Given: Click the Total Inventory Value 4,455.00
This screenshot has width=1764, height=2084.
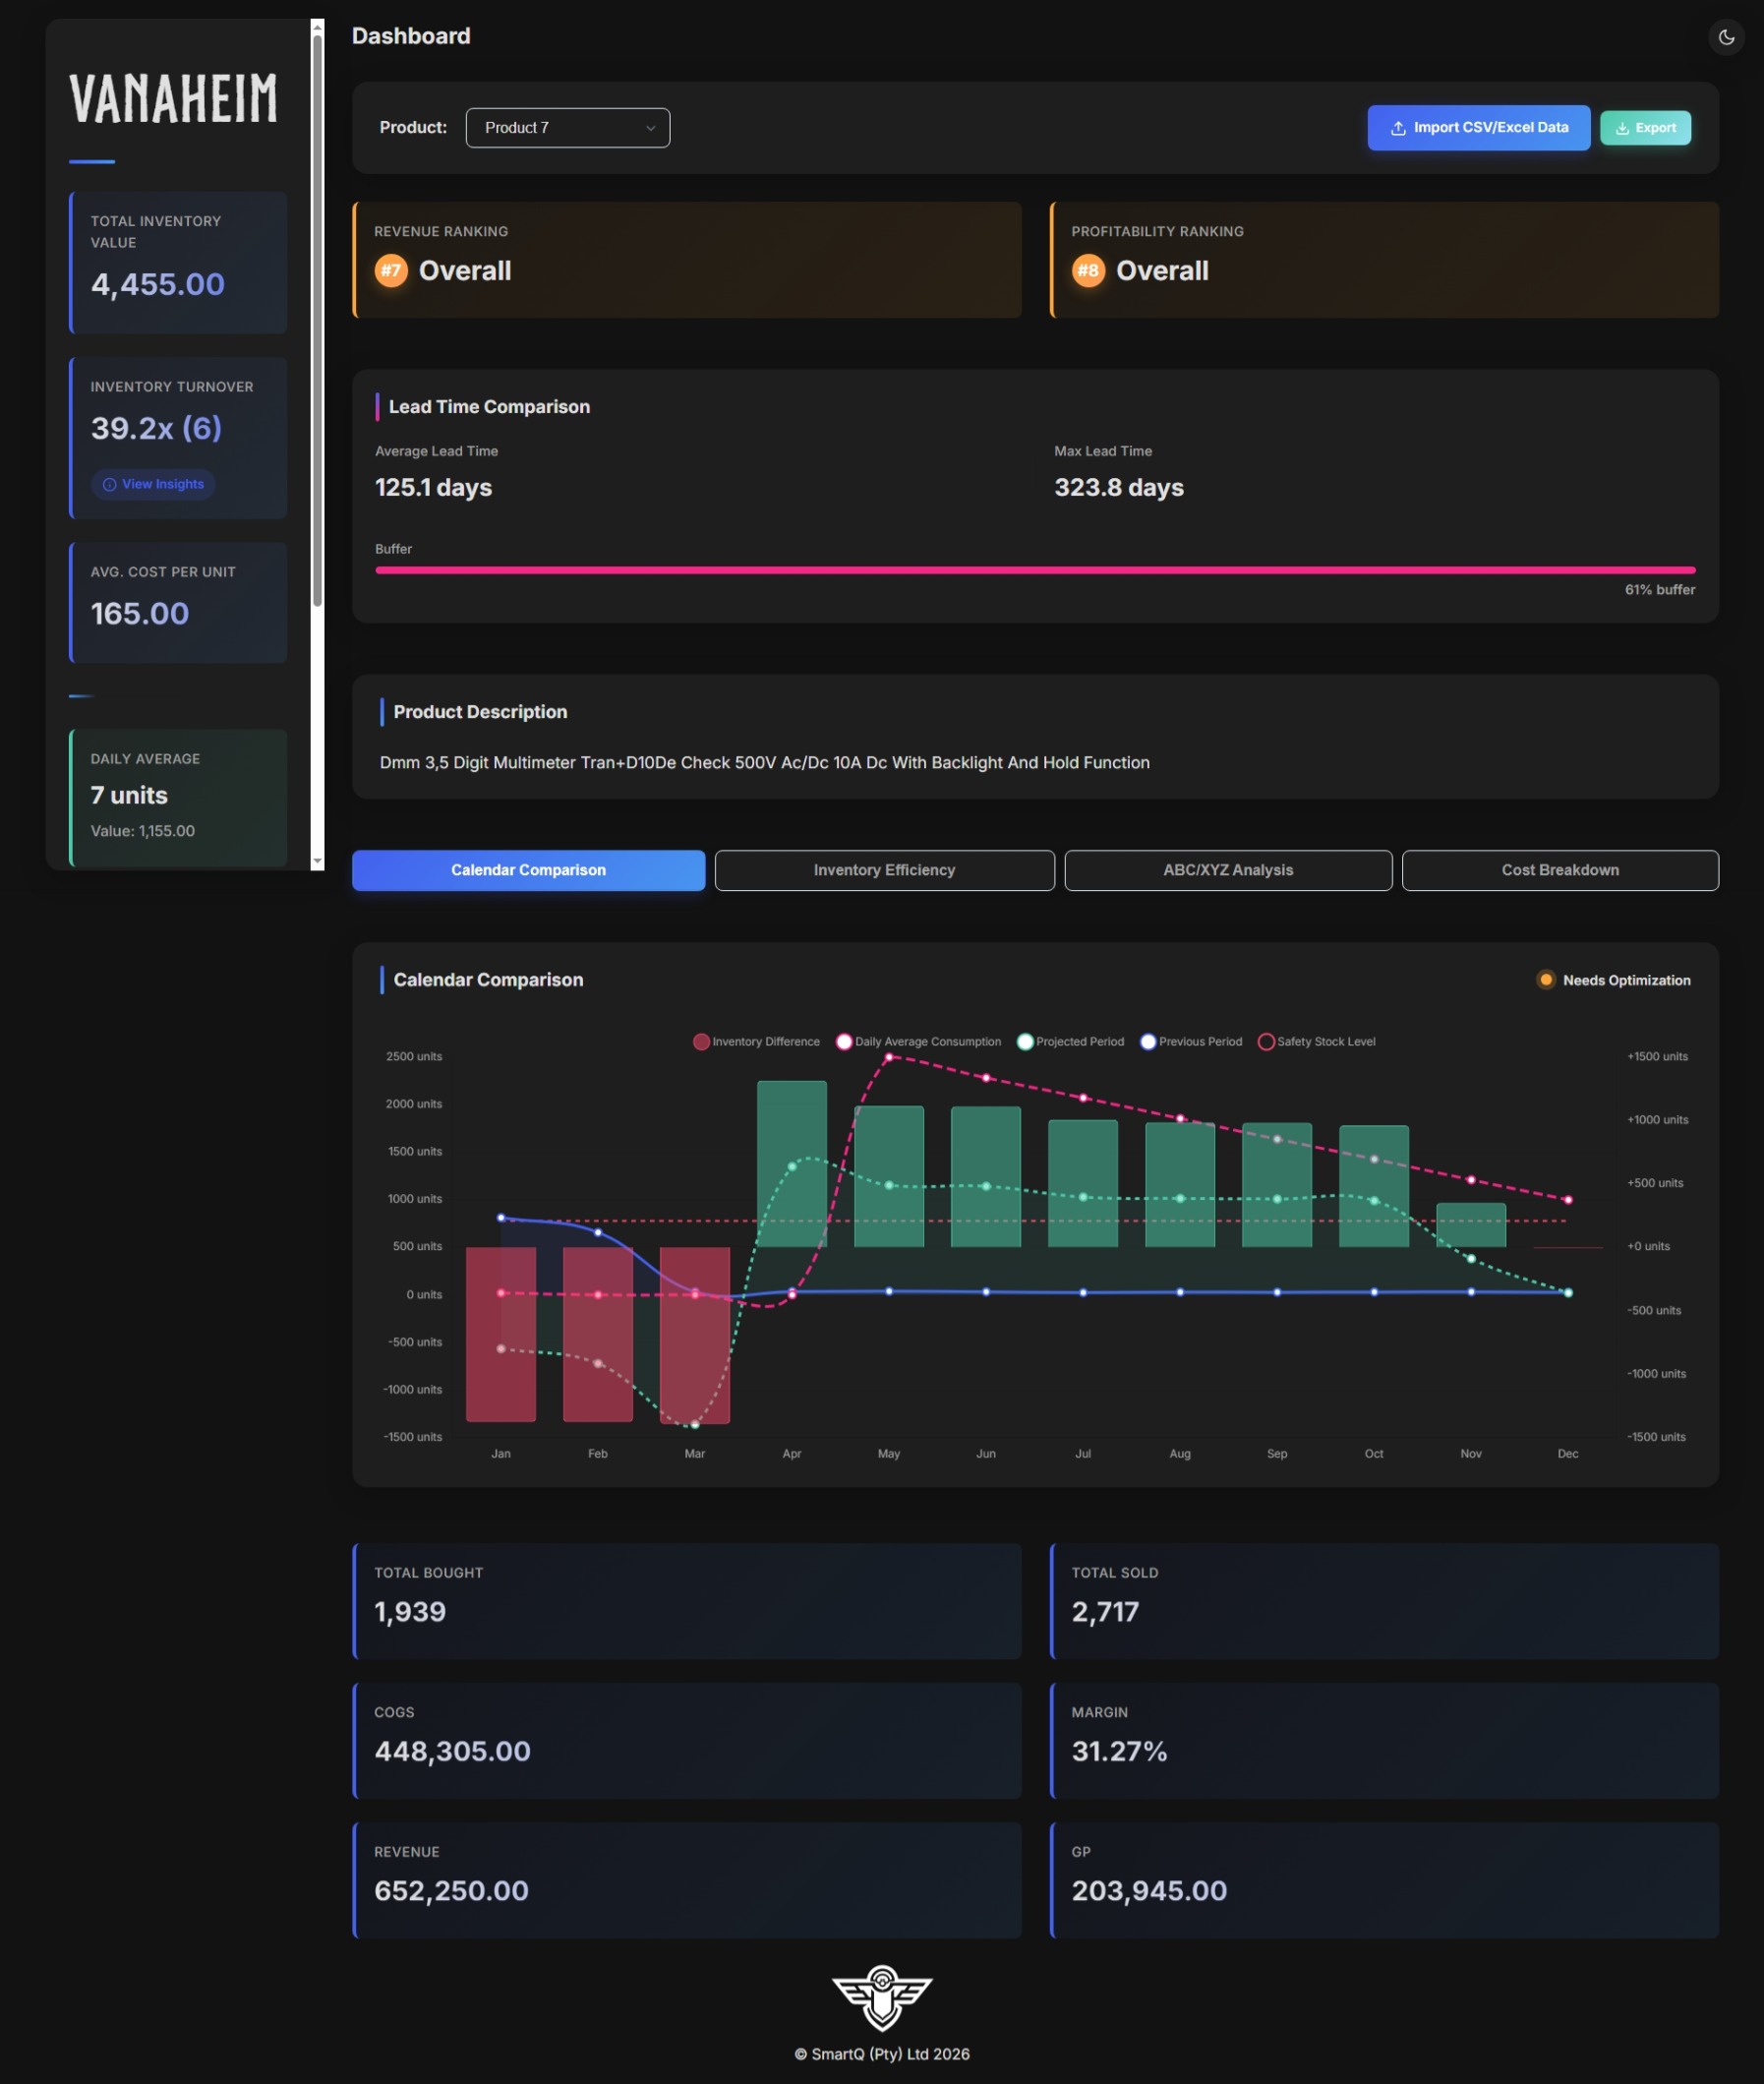Looking at the screenshot, I should click(158, 284).
